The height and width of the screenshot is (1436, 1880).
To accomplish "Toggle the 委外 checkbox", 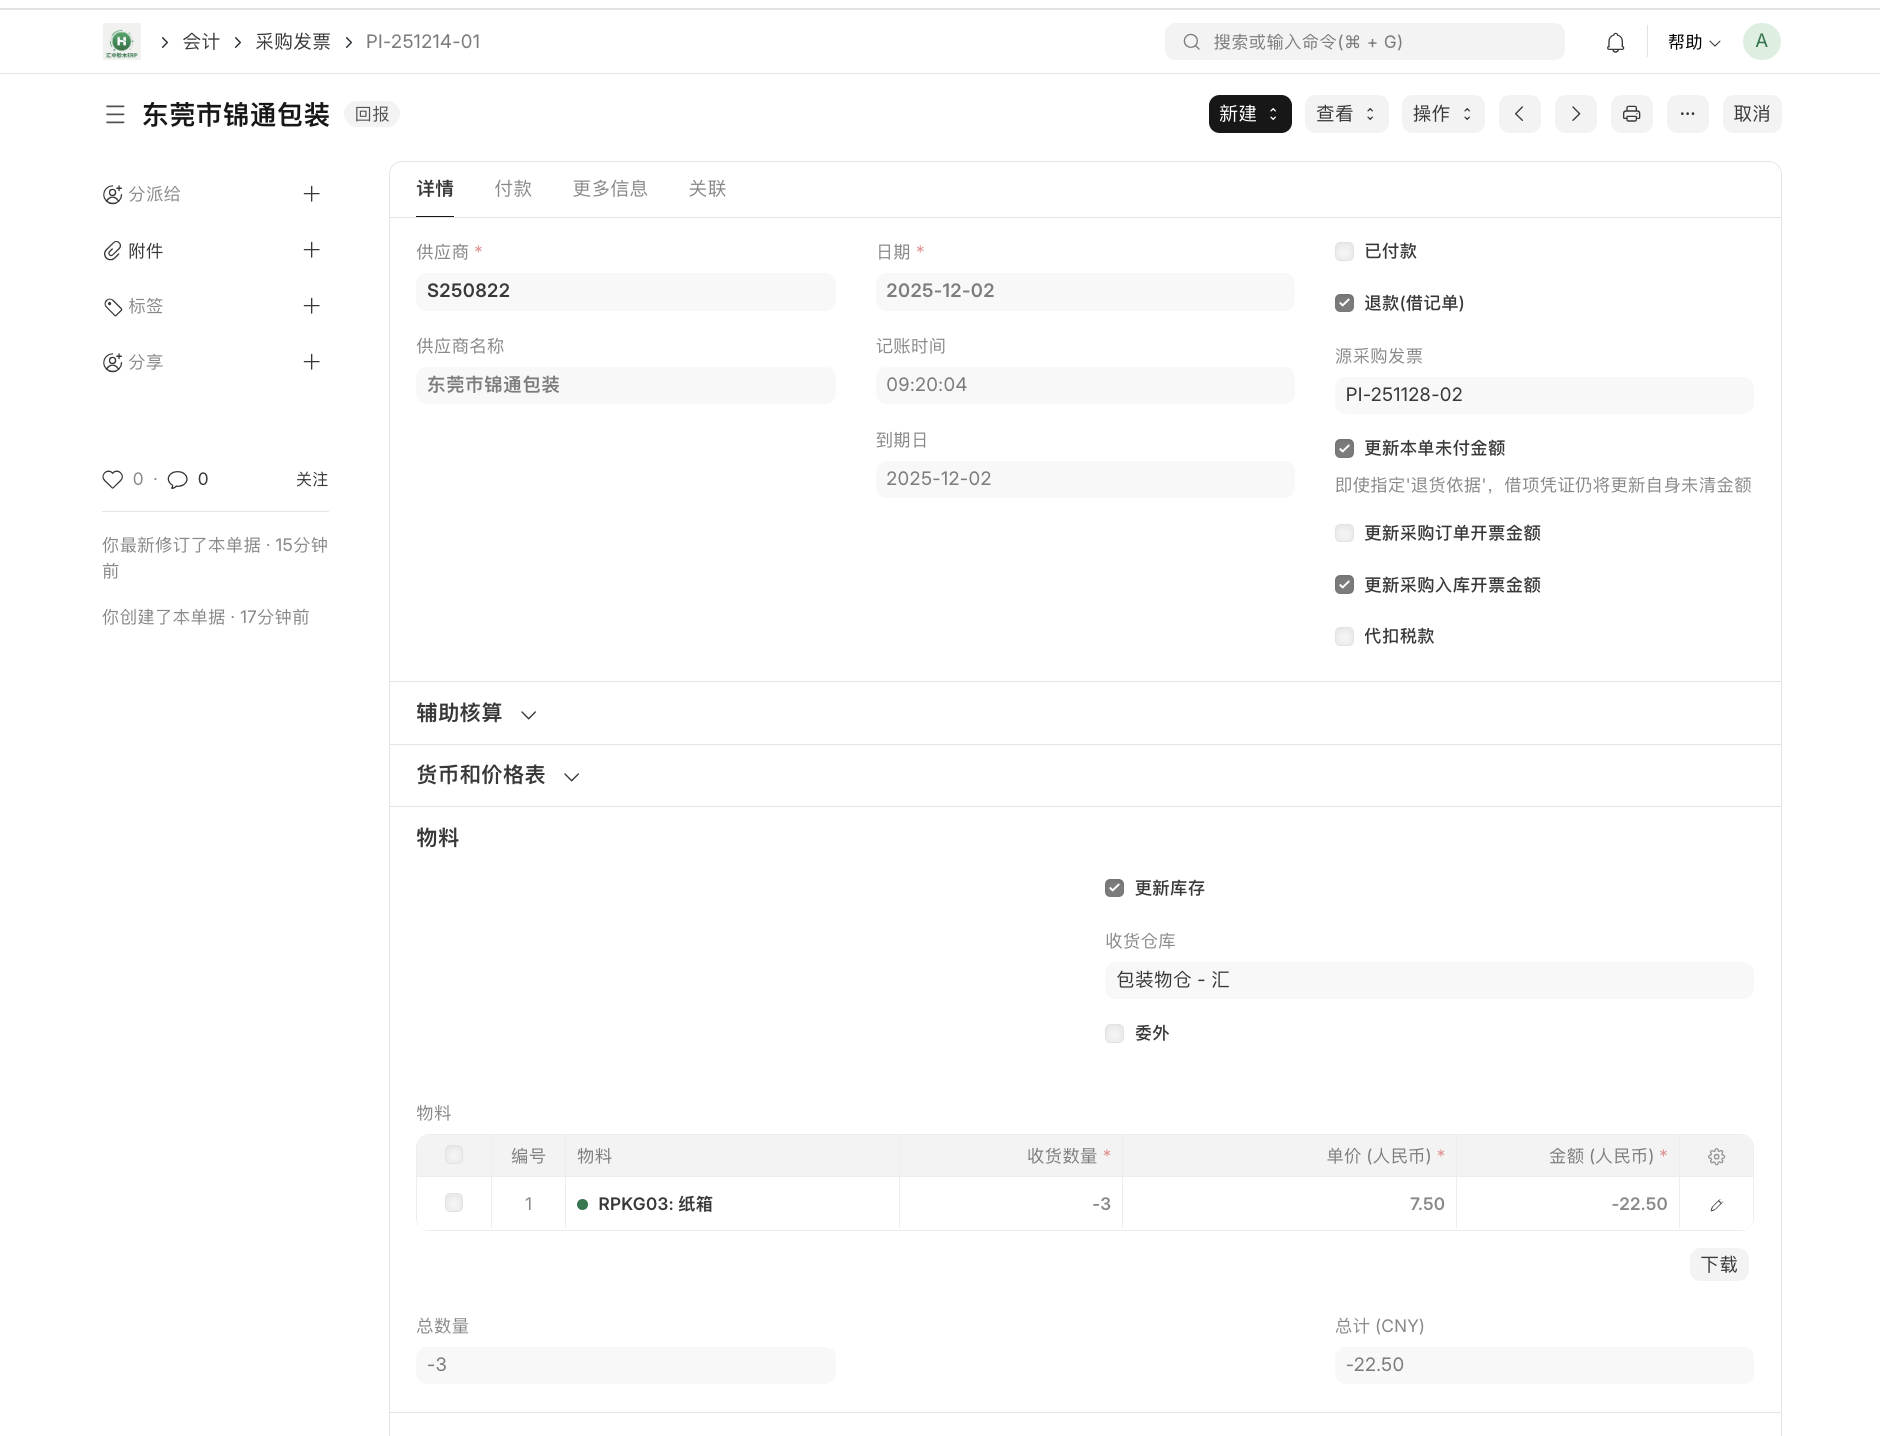I will coord(1114,1033).
